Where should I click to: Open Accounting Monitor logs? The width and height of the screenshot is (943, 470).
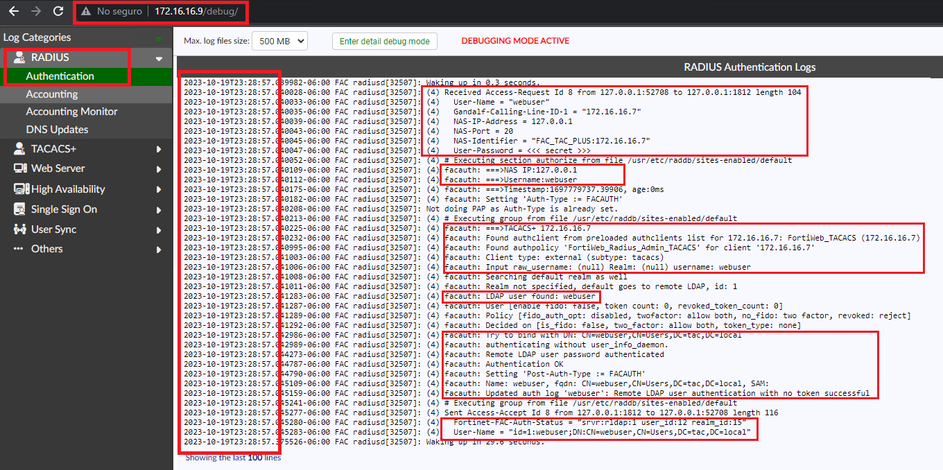pos(72,112)
